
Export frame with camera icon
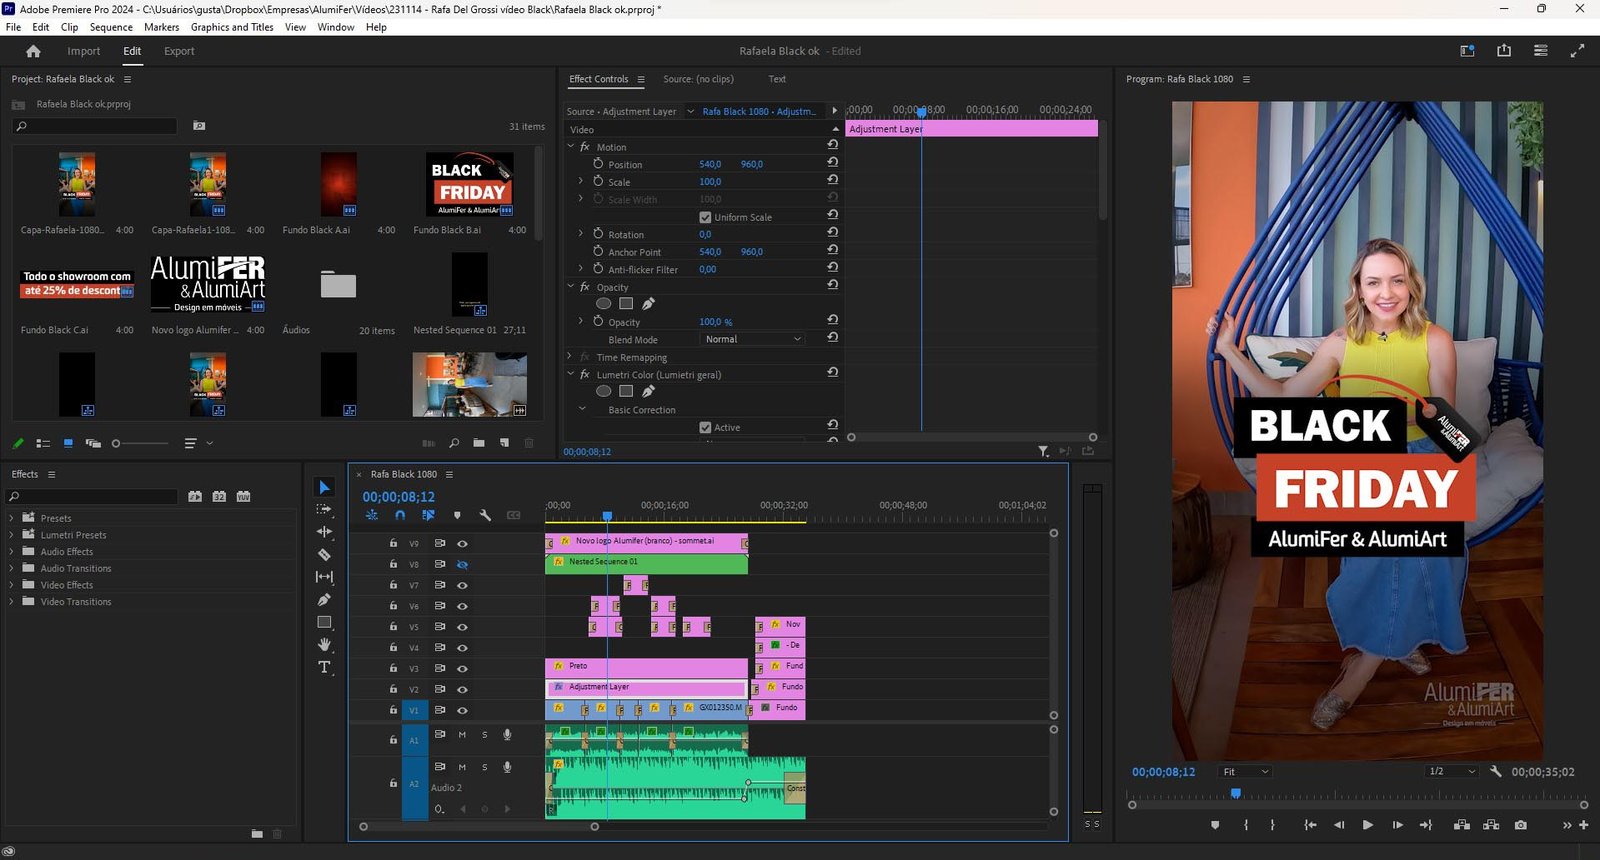click(1520, 825)
